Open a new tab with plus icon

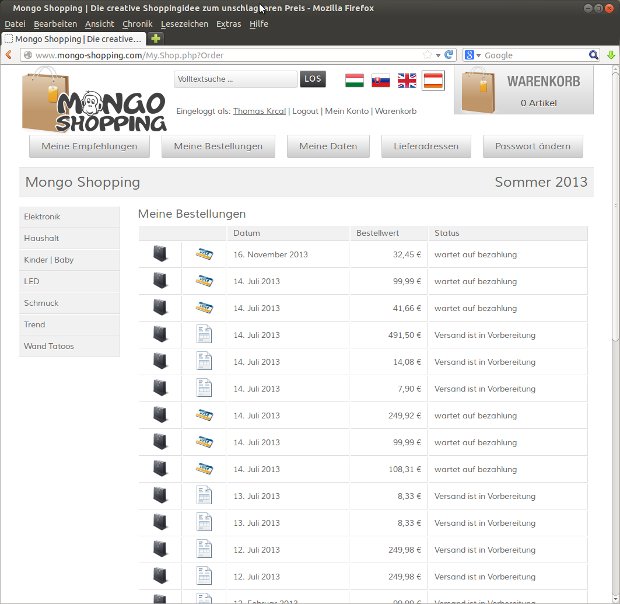point(156,39)
